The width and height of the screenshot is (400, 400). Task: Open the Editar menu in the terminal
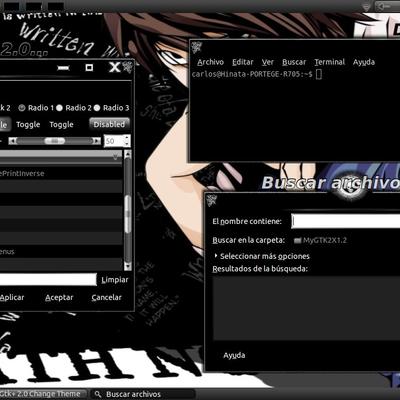(x=243, y=62)
